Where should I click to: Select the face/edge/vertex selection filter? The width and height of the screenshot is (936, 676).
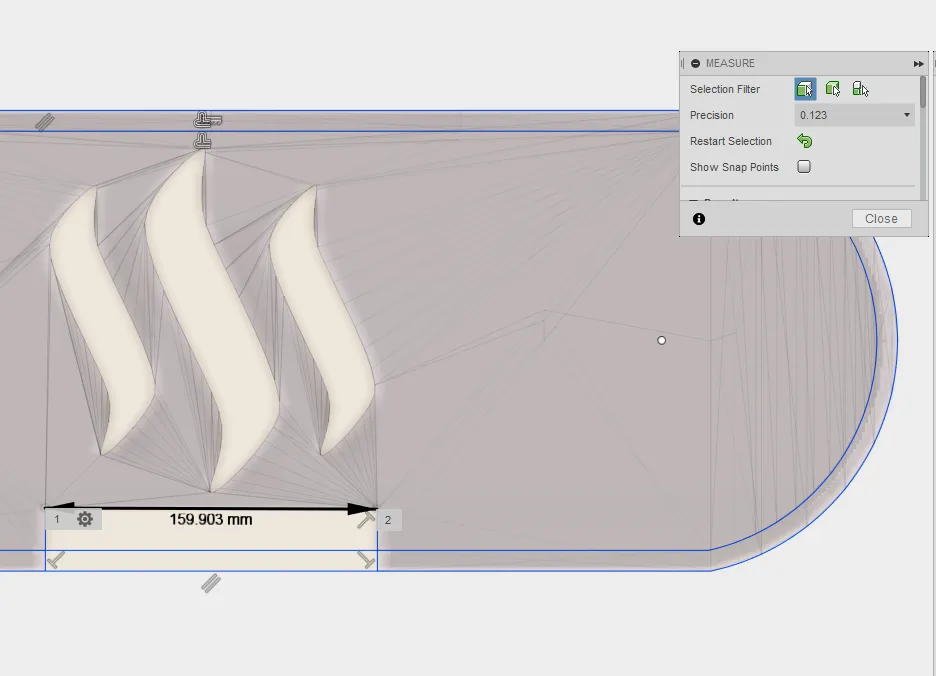tap(805, 89)
